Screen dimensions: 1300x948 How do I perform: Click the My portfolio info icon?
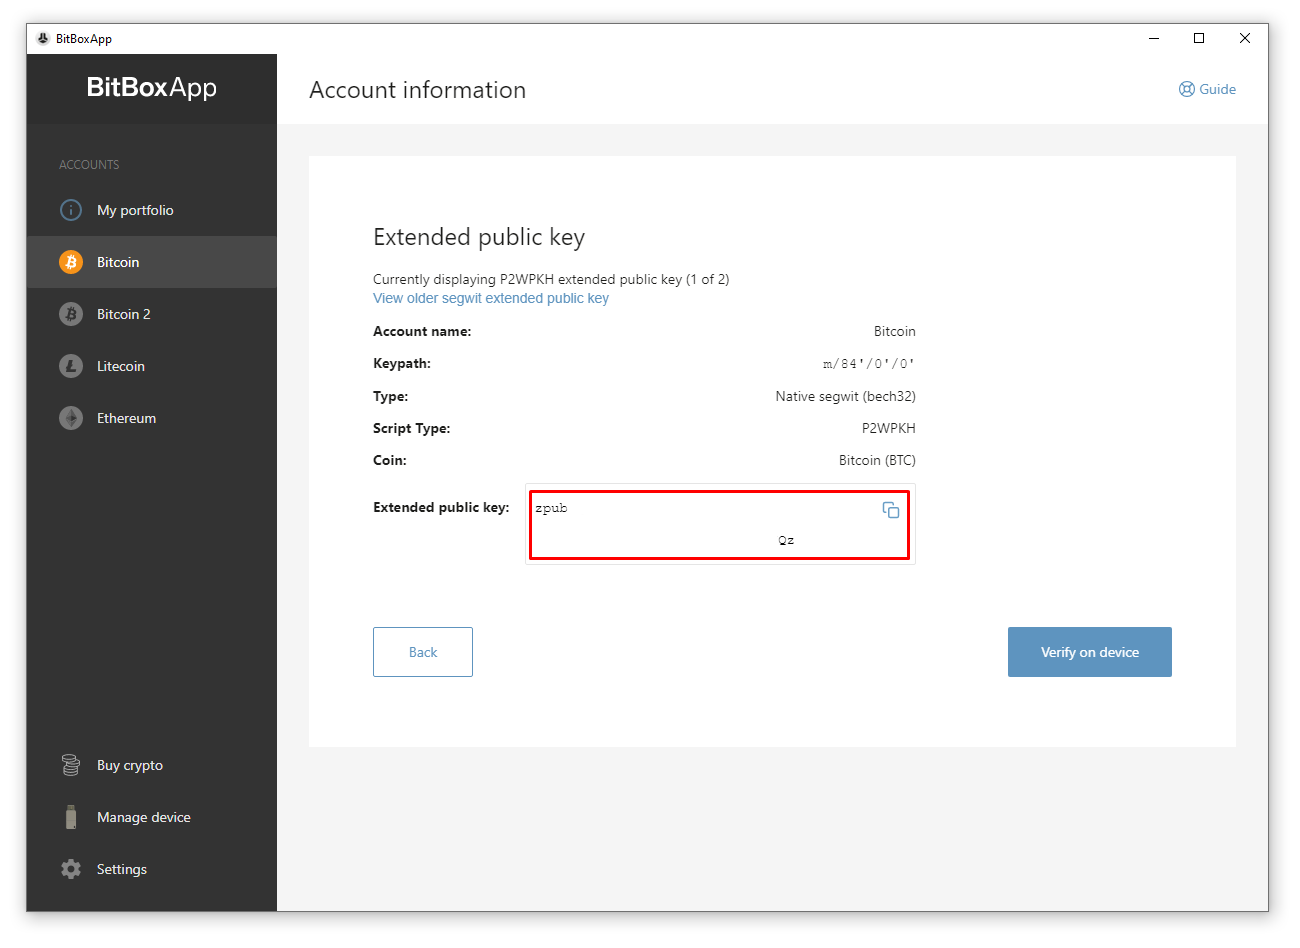pos(71,210)
